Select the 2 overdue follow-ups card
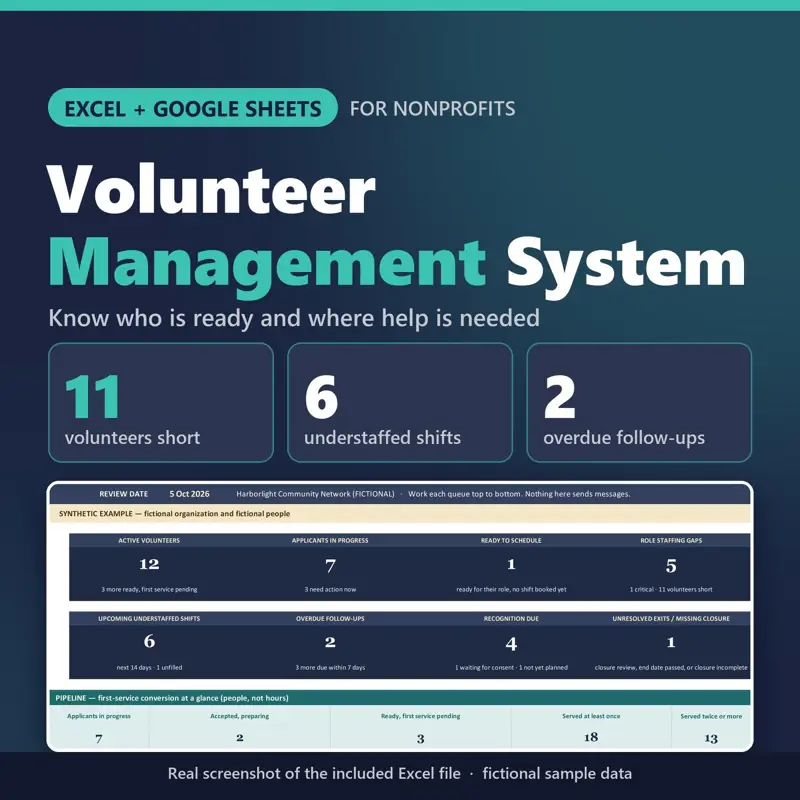 point(639,403)
